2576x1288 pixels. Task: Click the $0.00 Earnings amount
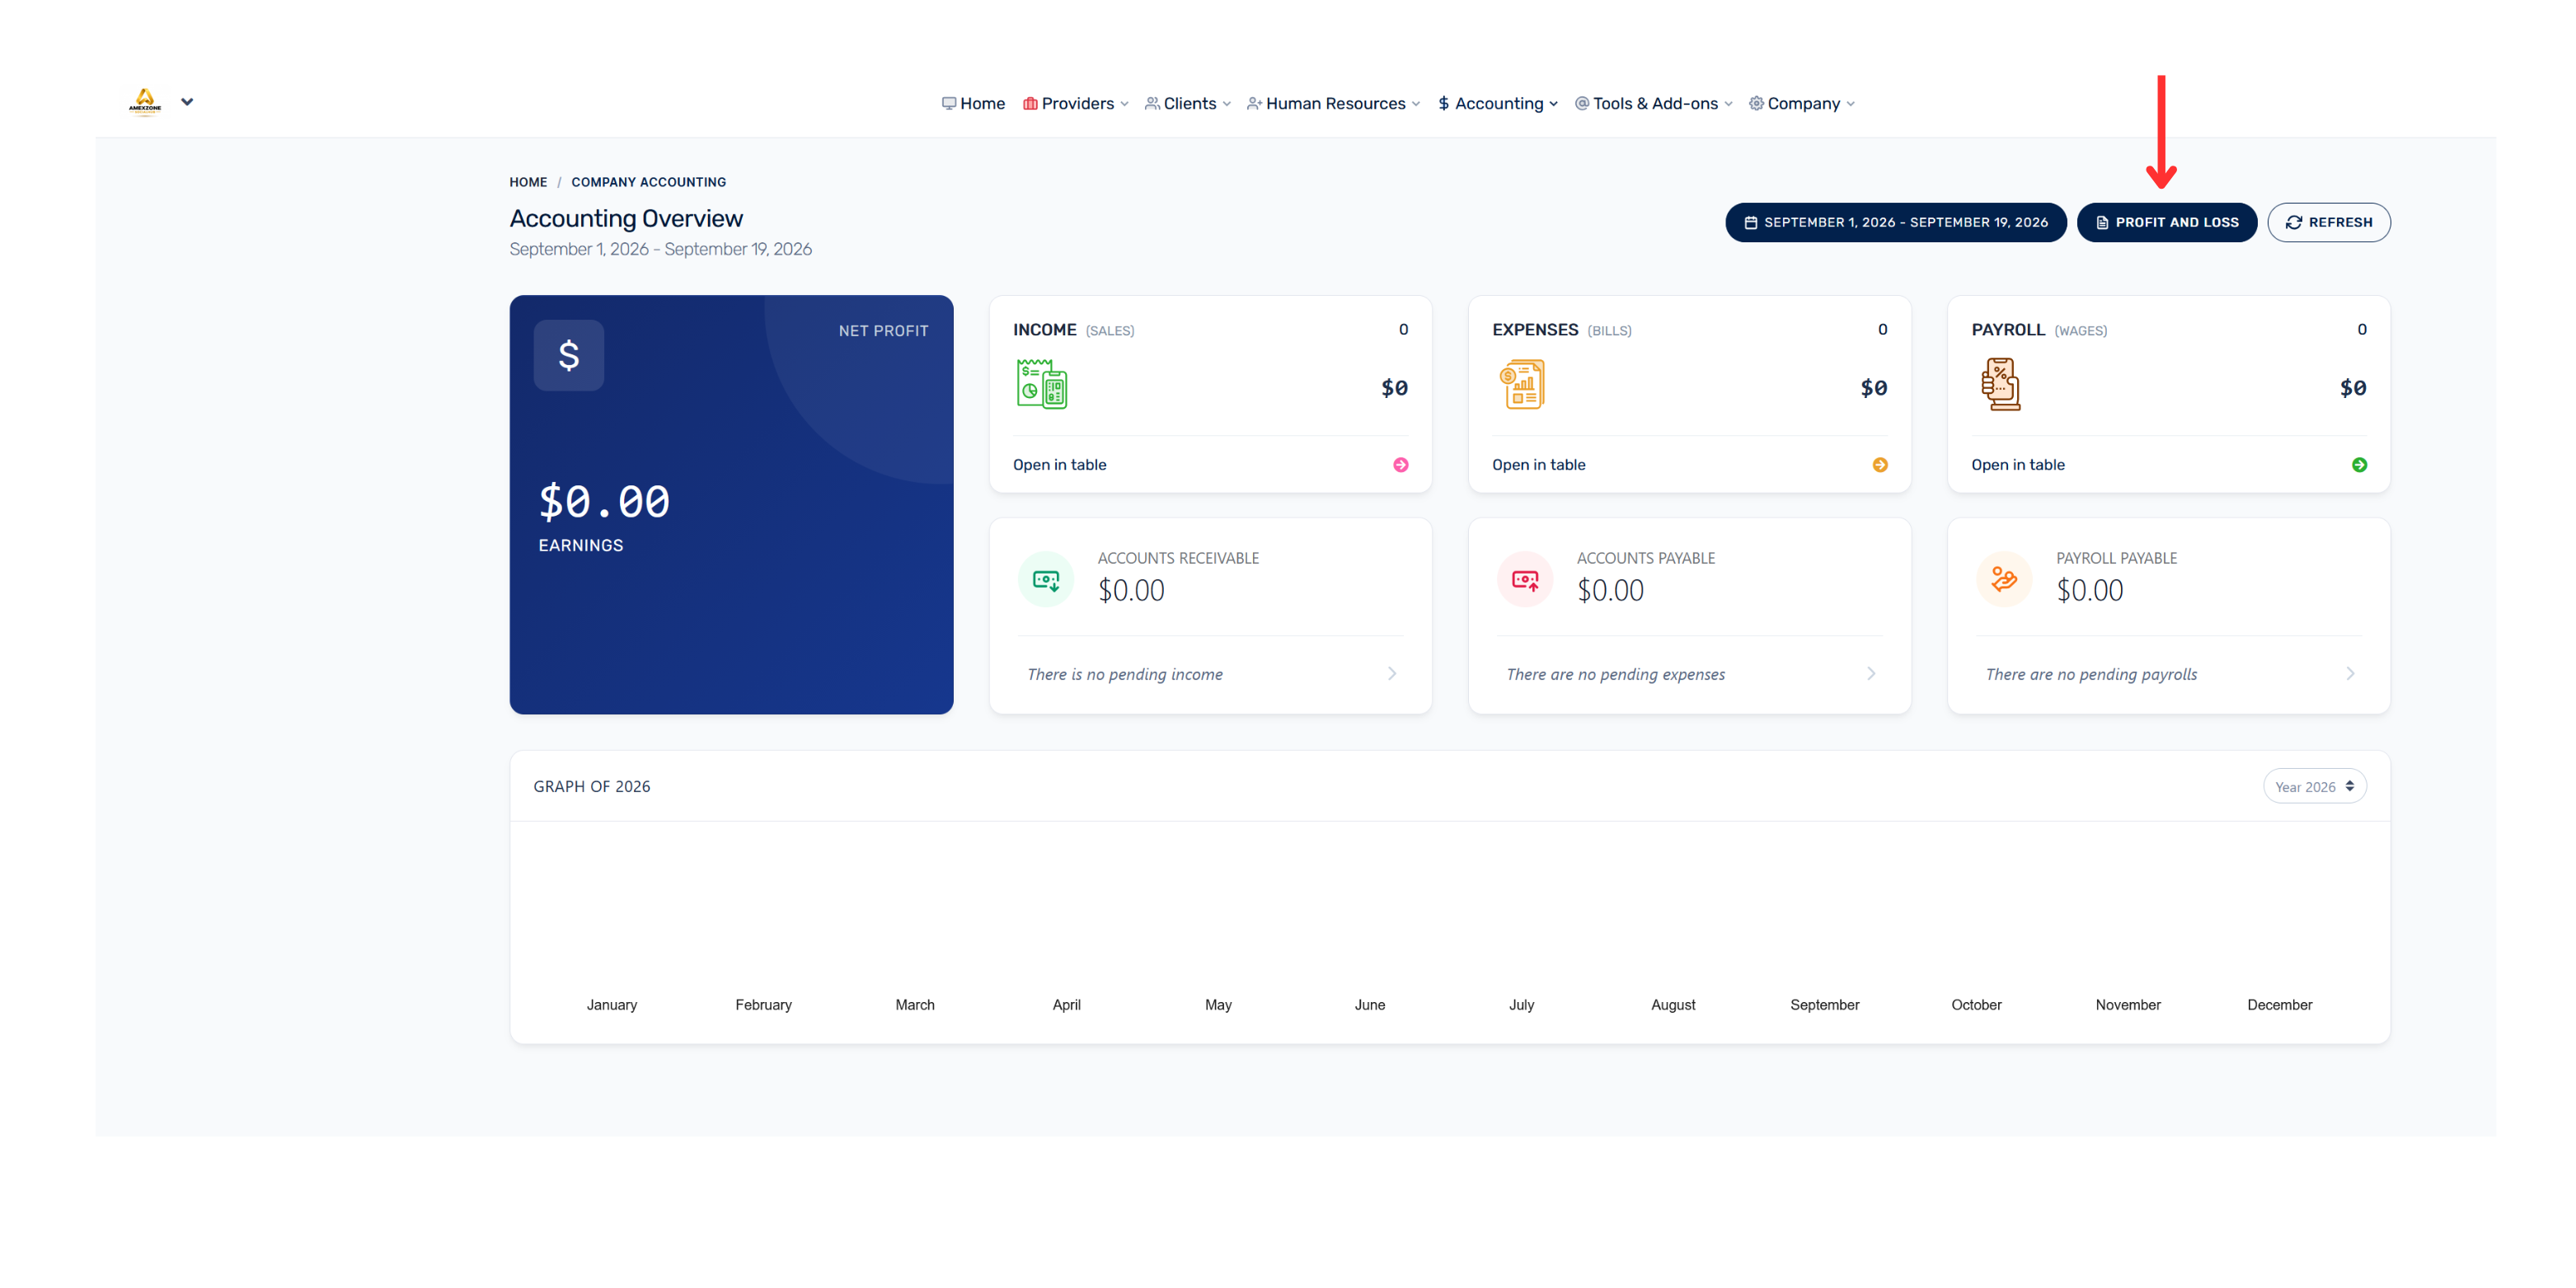click(x=604, y=501)
